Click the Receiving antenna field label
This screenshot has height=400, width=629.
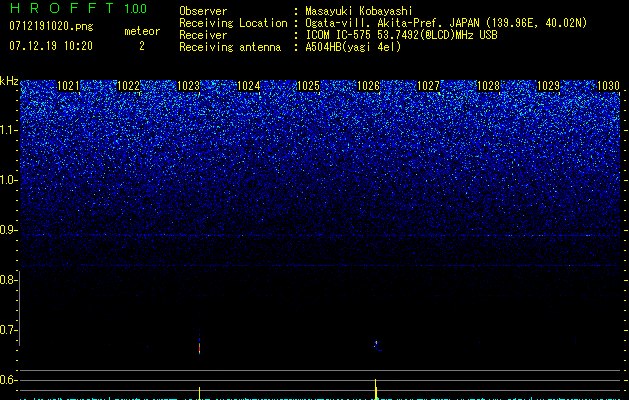(x=230, y=47)
